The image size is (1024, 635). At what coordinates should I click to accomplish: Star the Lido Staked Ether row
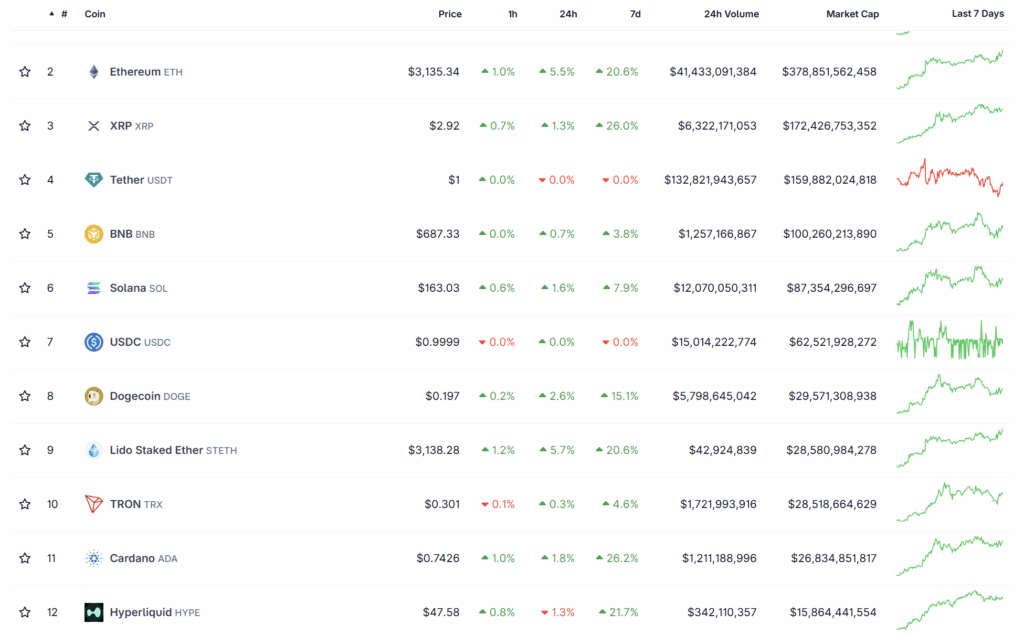25,450
